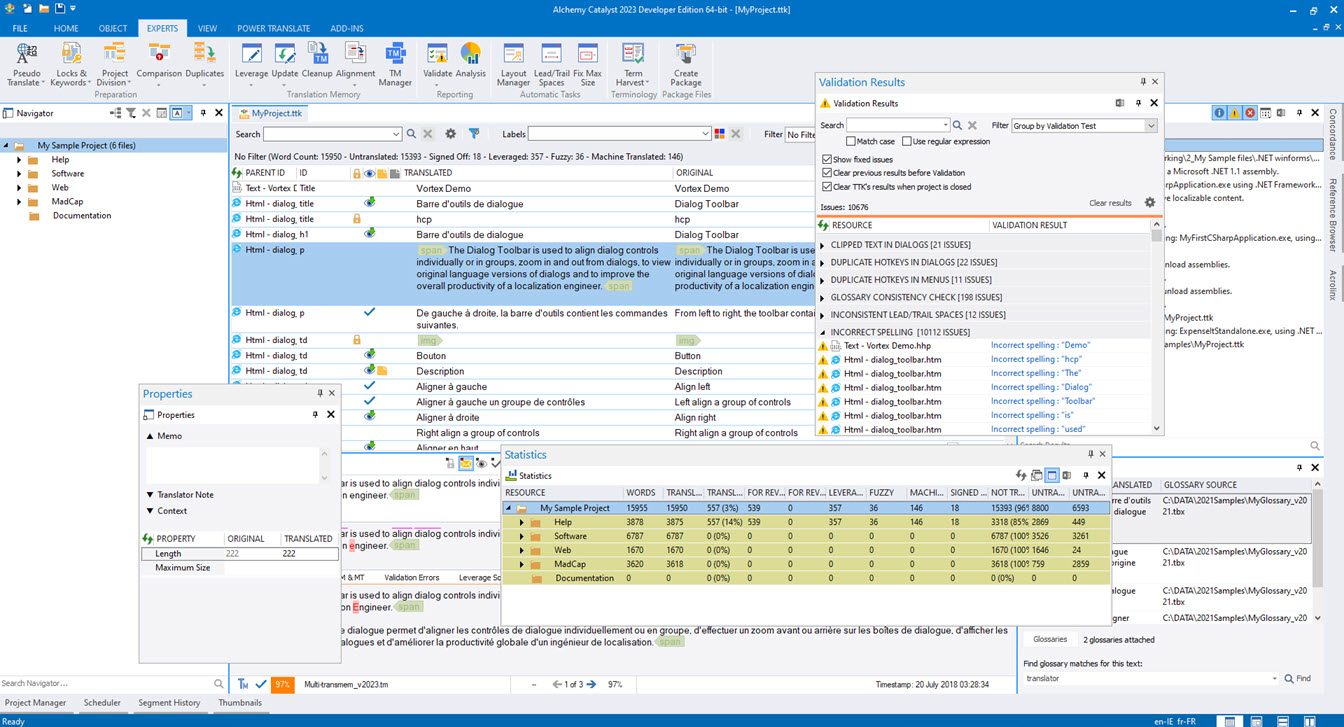
Task: Expand Glossary Consistency Check issues group
Action: point(823,297)
